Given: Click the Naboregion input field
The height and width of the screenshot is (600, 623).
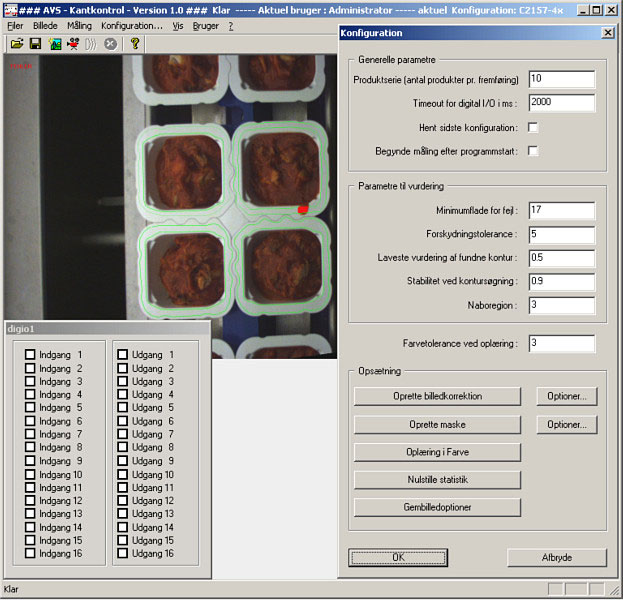Looking at the screenshot, I should [562, 305].
